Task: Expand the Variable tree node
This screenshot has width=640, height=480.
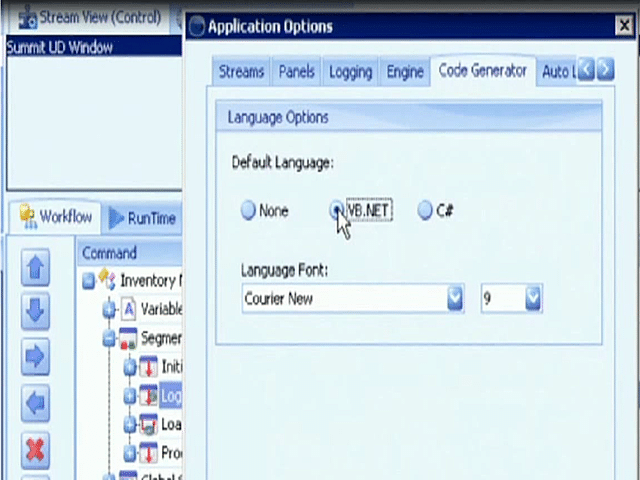Action: click(109, 310)
